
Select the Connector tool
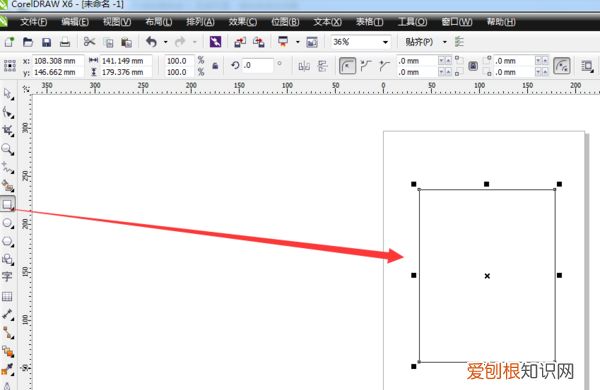pyautogui.click(x=8, y=333)
